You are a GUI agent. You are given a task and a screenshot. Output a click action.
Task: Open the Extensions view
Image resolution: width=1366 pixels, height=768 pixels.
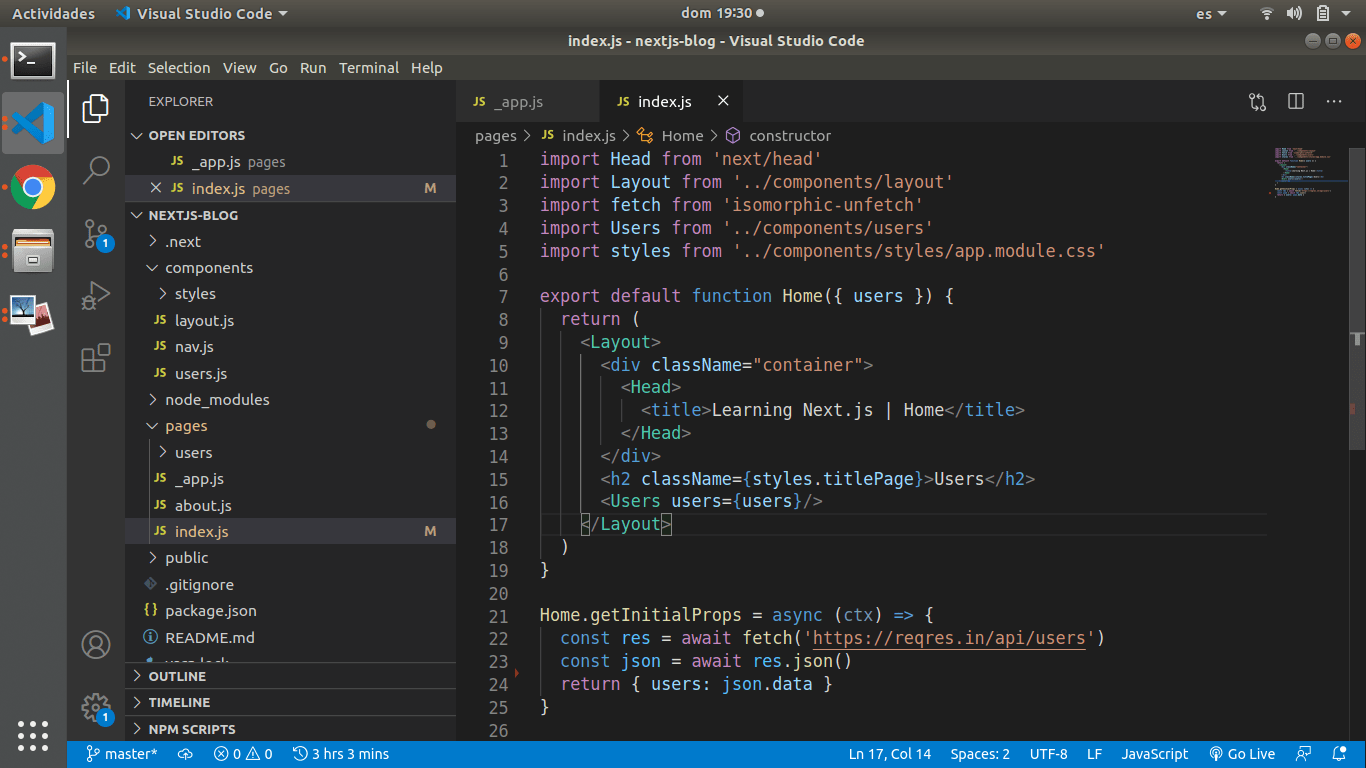click(96, 358)
